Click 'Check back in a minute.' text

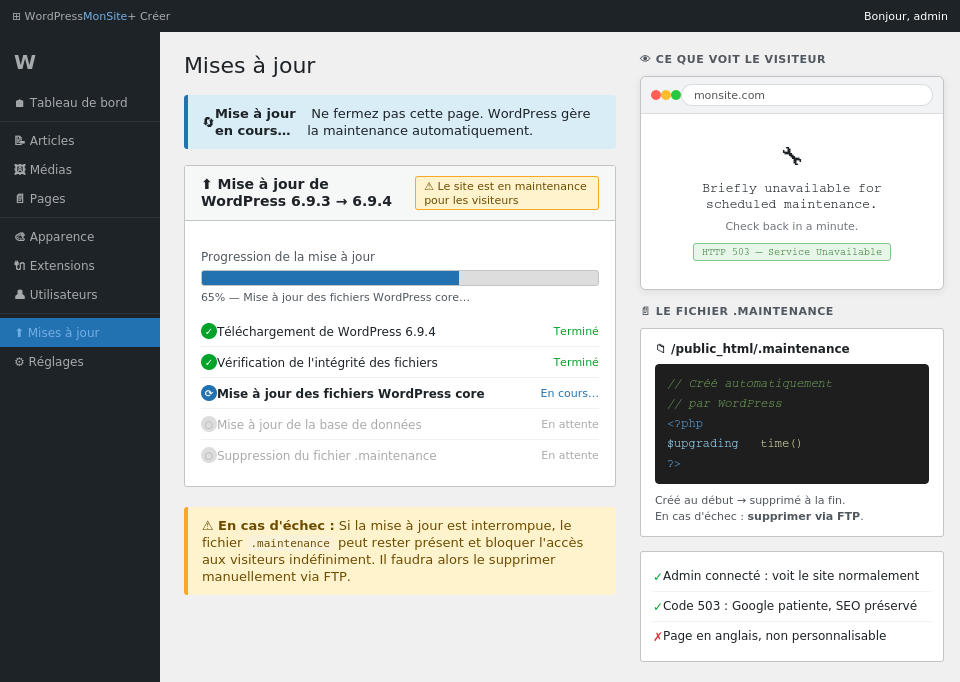(x=792, y=227)
